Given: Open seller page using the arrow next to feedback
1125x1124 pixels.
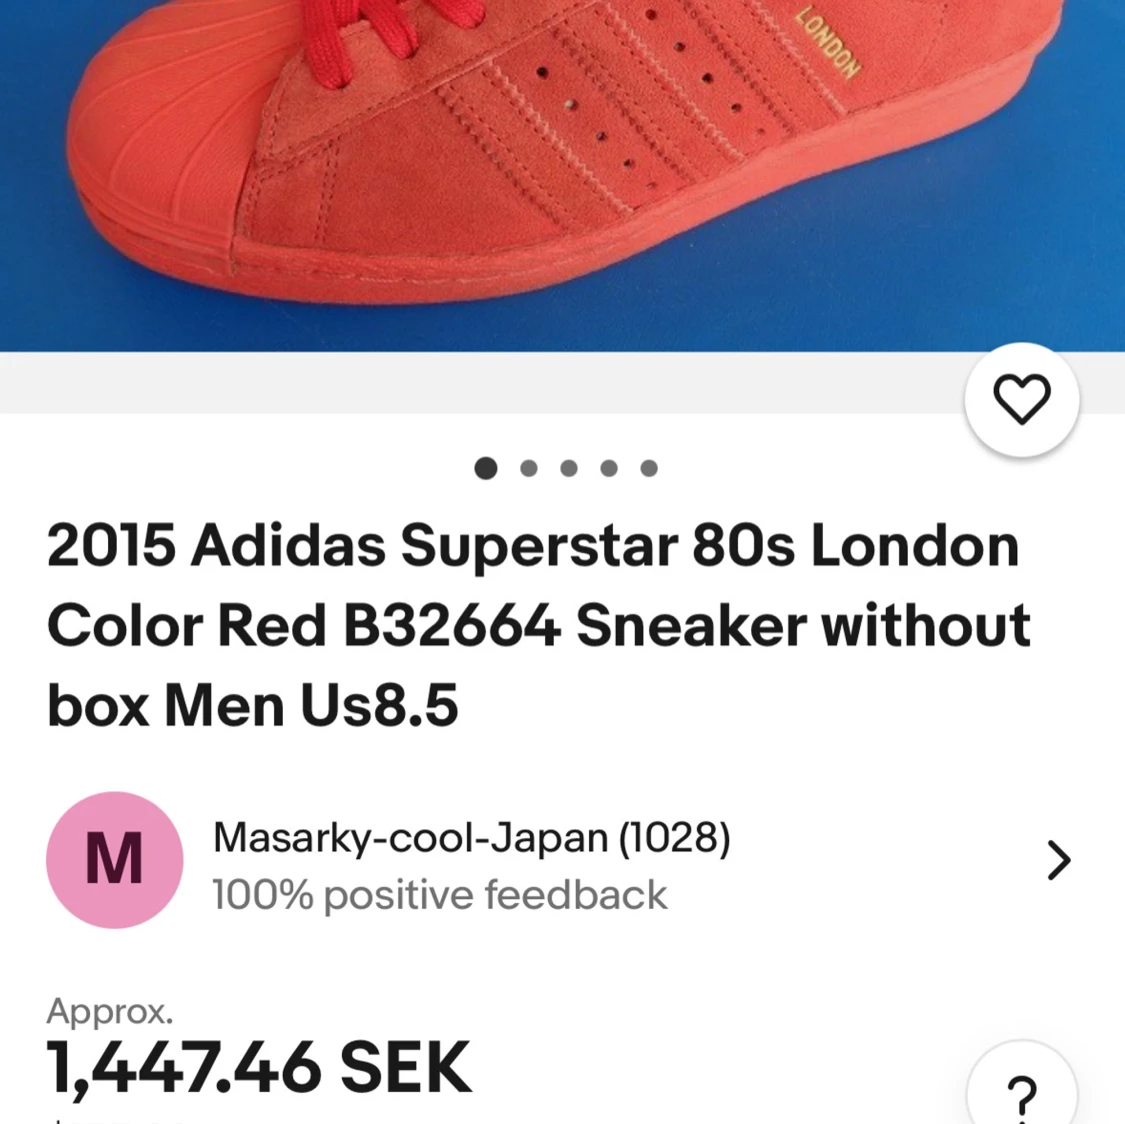Looking at the screenshot, I should tap(1058, 860).
